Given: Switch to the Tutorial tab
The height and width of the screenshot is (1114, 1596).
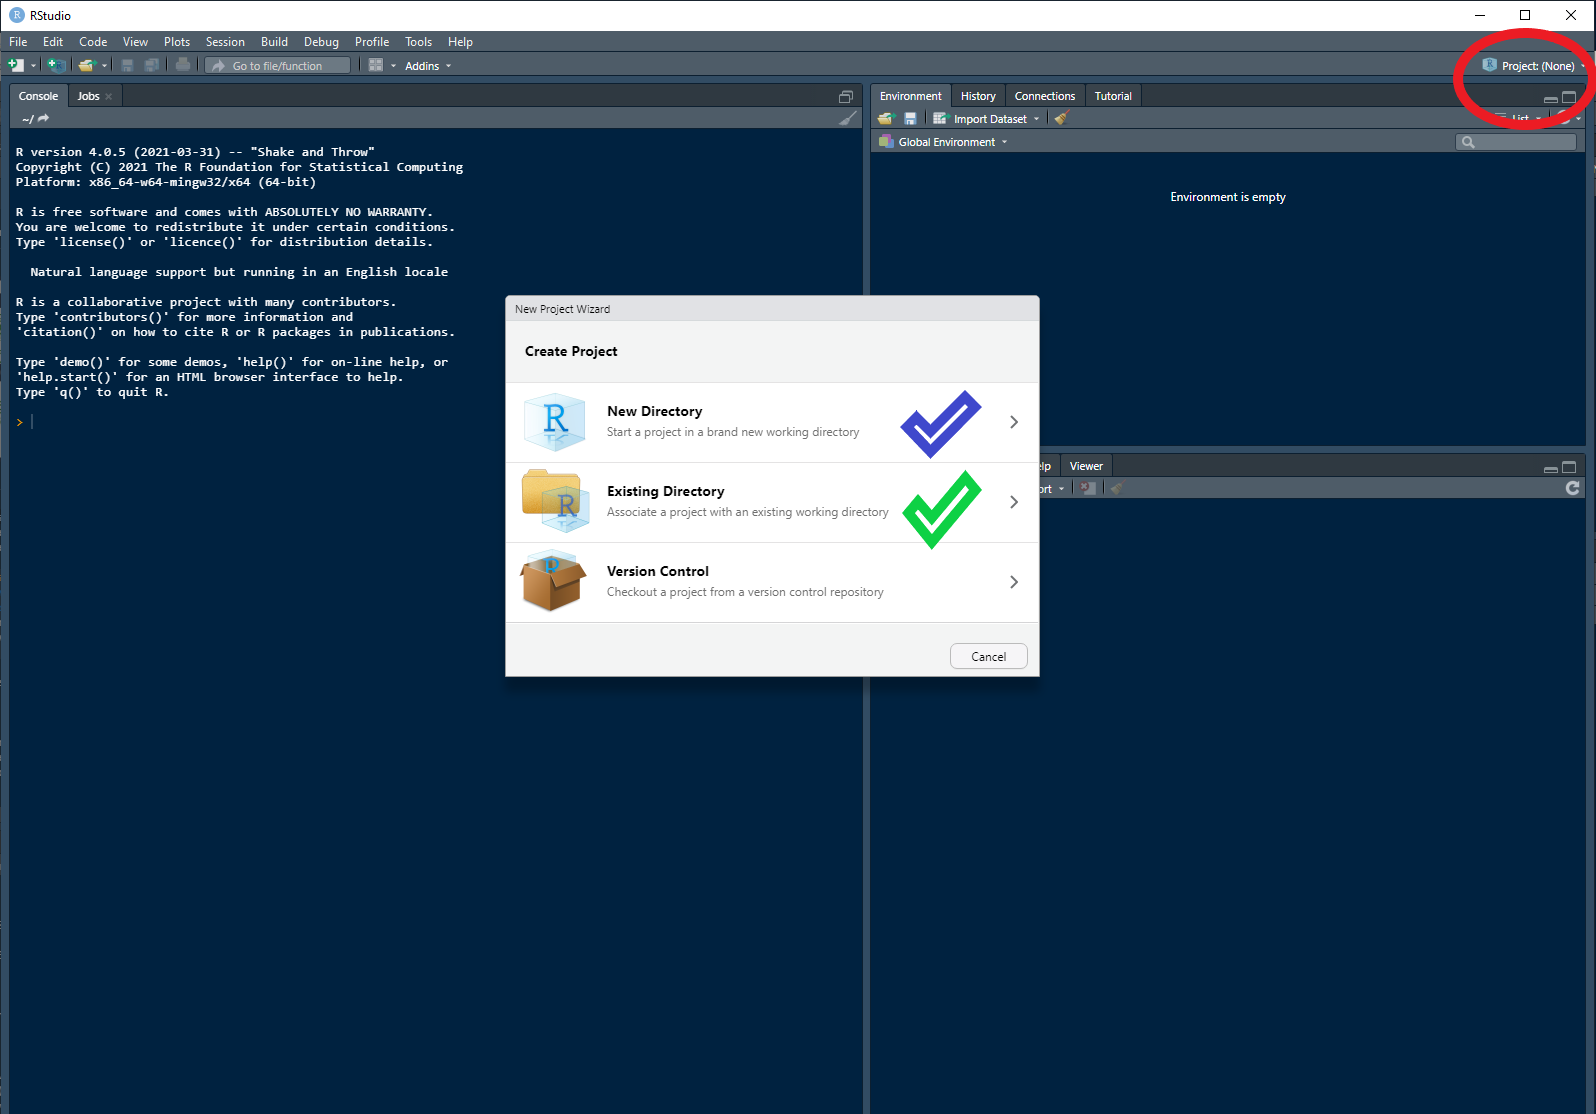Looking at the screenshot, I should (1113, 96).
